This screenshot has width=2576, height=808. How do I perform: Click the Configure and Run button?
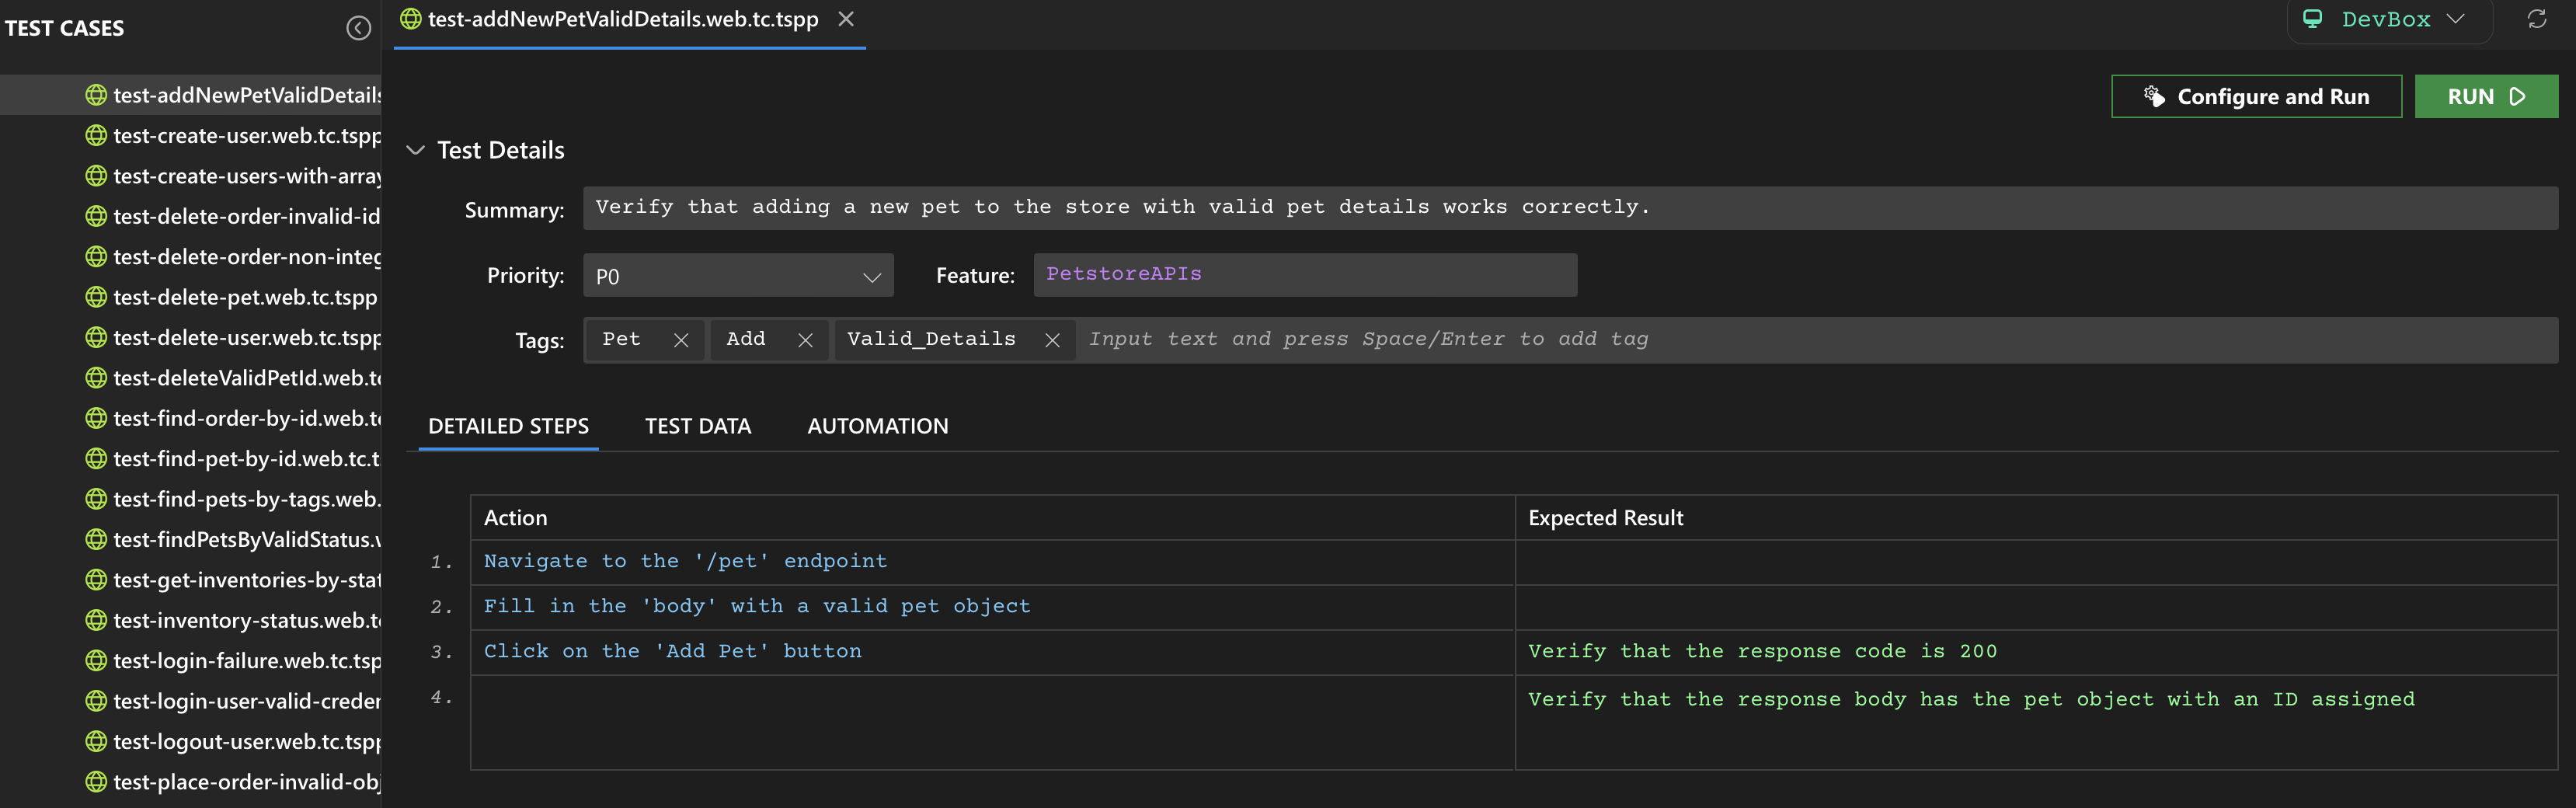pos(2256,96)
